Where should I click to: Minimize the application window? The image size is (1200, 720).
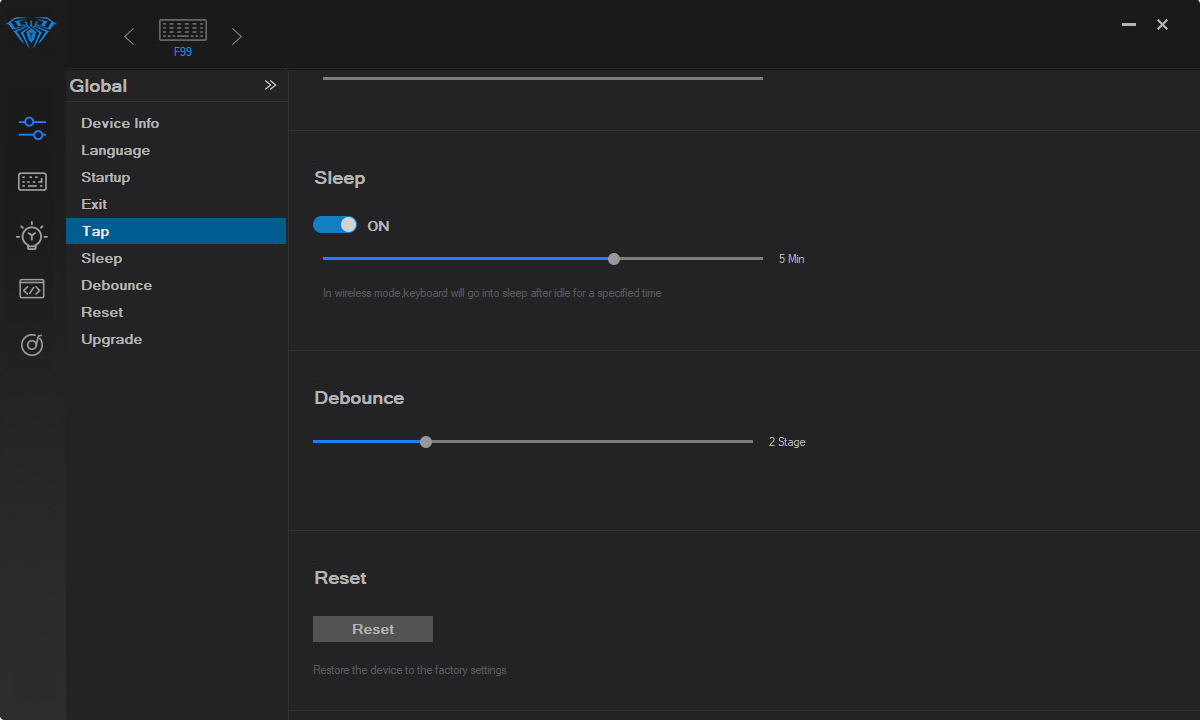coord(1129,25)
